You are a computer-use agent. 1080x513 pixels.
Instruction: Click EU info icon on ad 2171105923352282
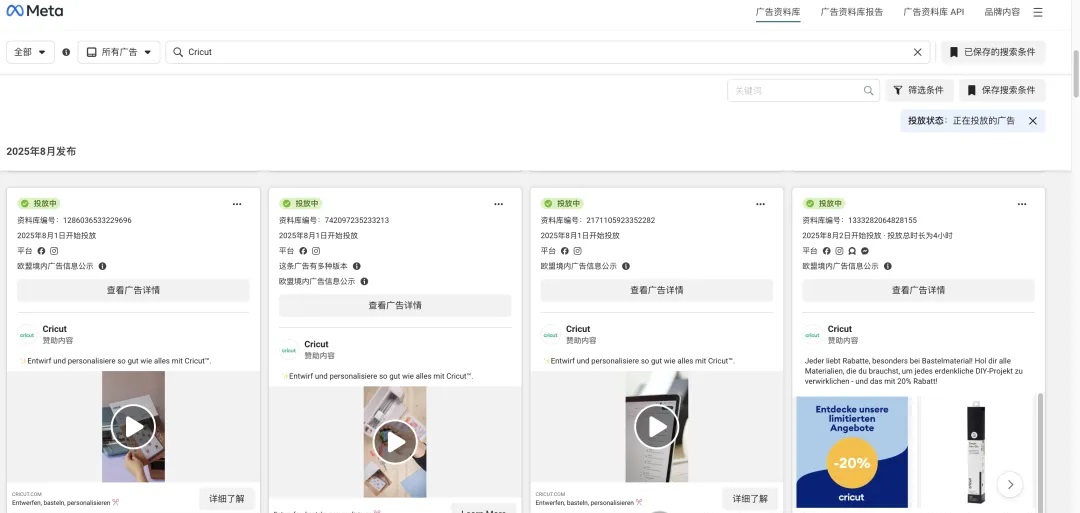(625, 266)
